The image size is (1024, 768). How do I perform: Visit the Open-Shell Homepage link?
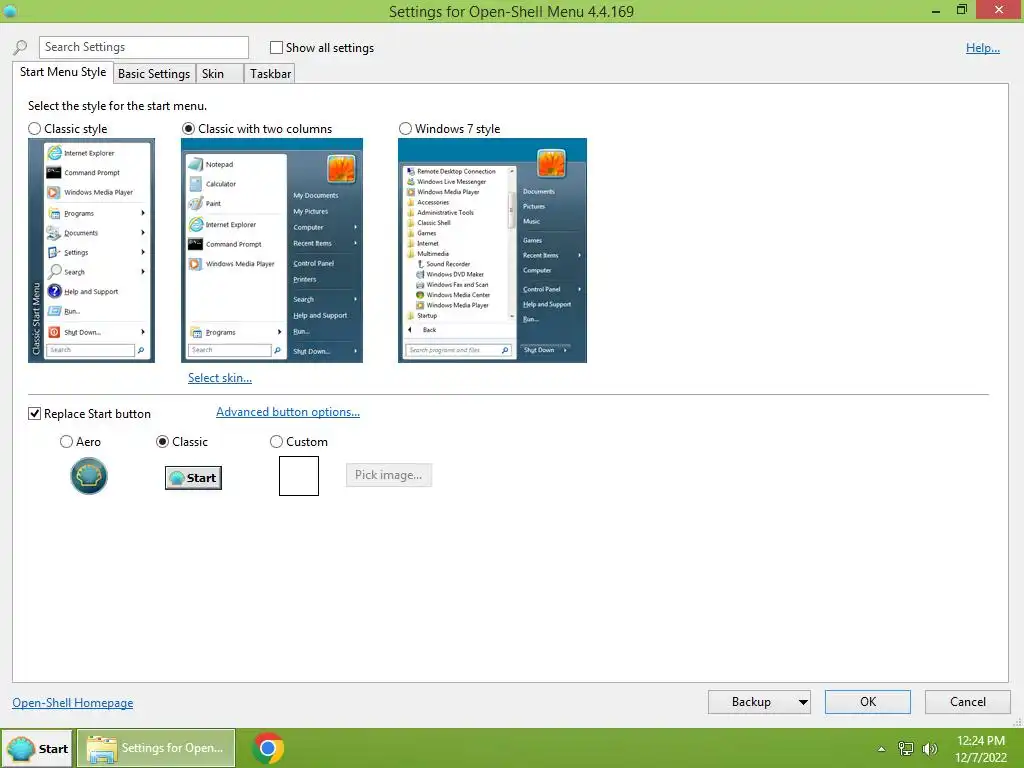[72, 703]
